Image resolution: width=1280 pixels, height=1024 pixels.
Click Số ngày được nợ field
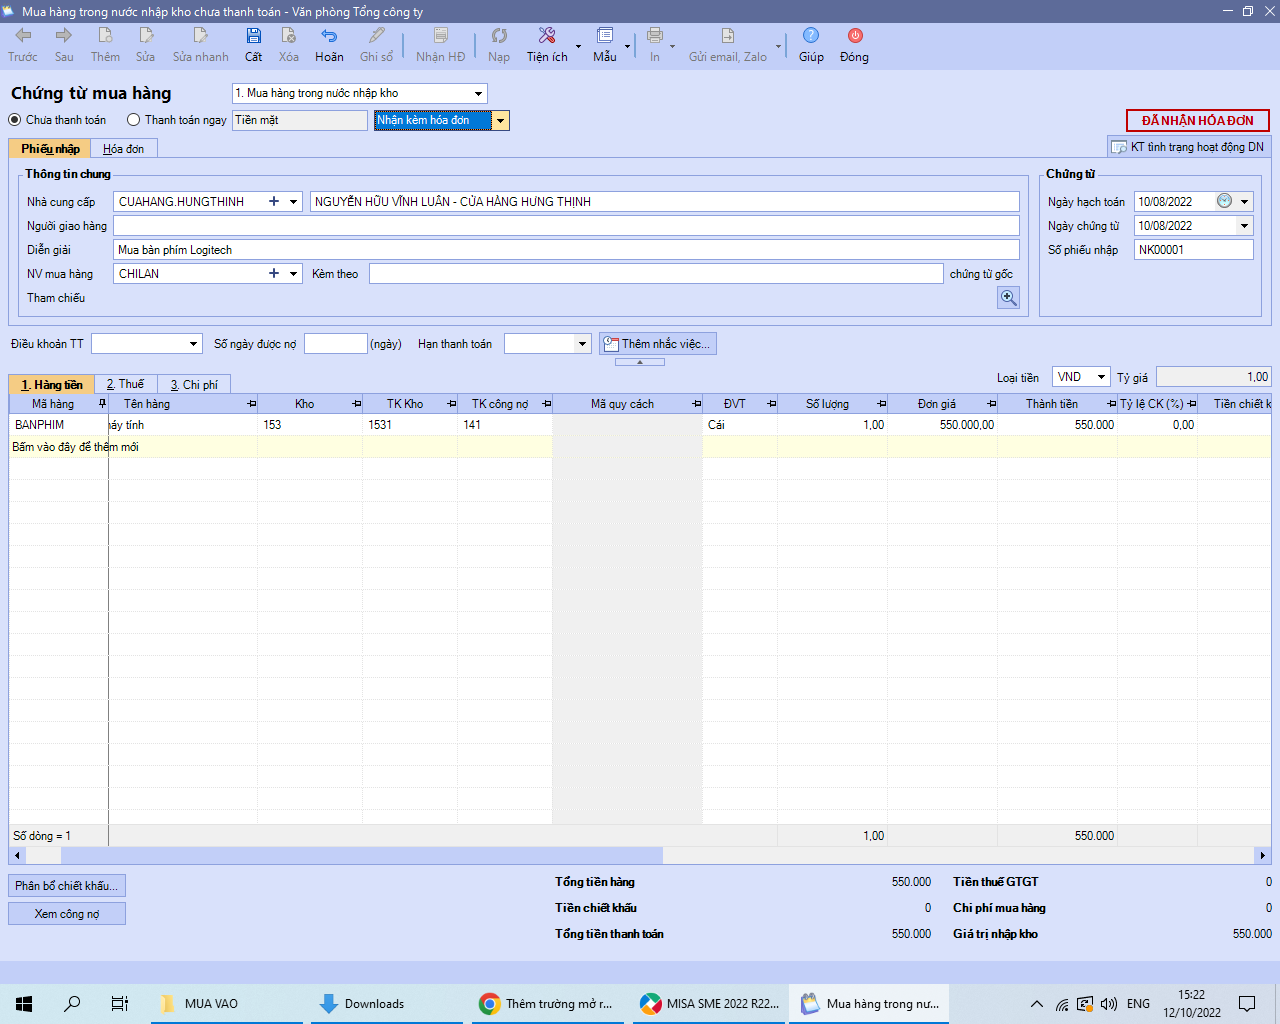tap(336, 344)
